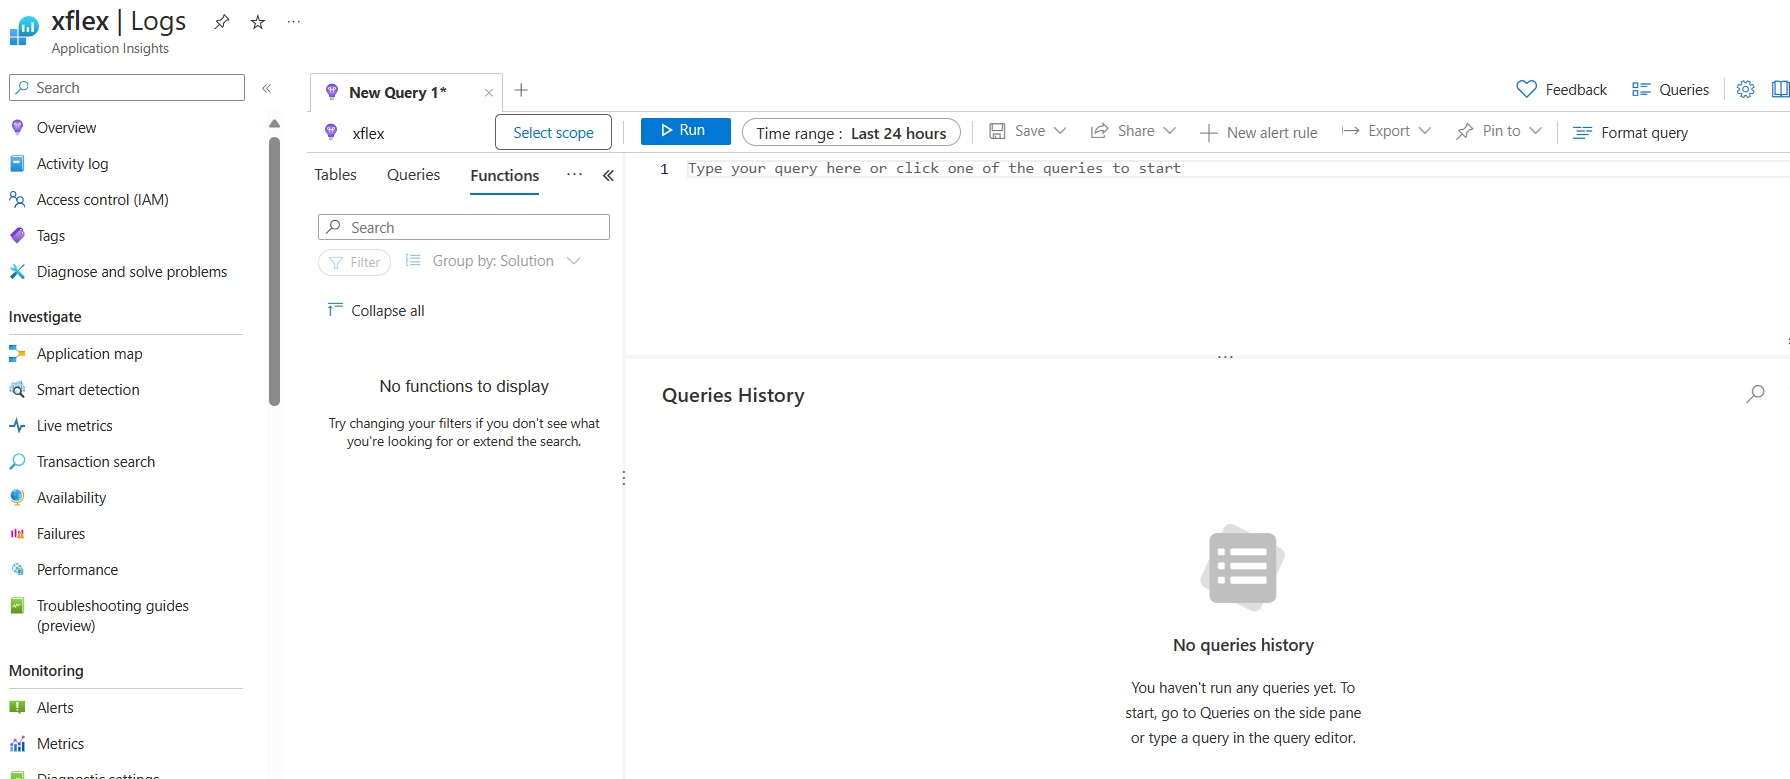The height and width of the screenshot is (779, 1790).
Task: Click the left menu Search field
Action: pos(127,88)
